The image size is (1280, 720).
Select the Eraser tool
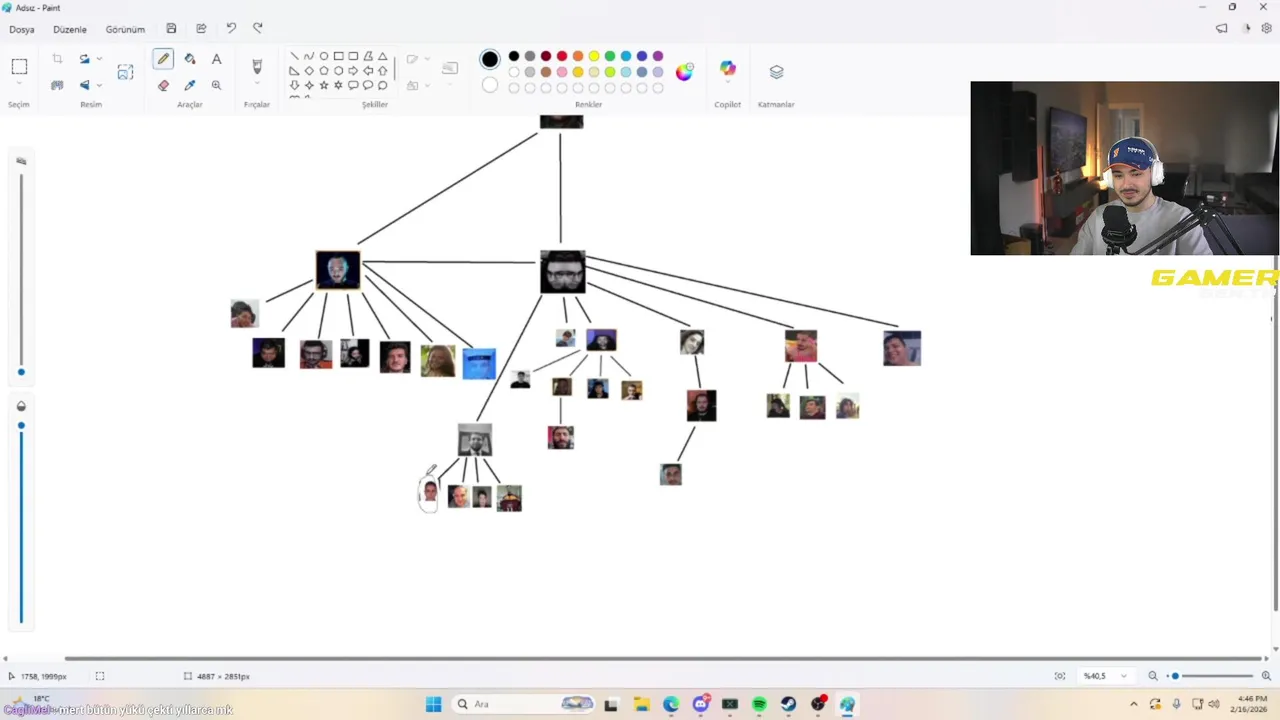[163, 85]
